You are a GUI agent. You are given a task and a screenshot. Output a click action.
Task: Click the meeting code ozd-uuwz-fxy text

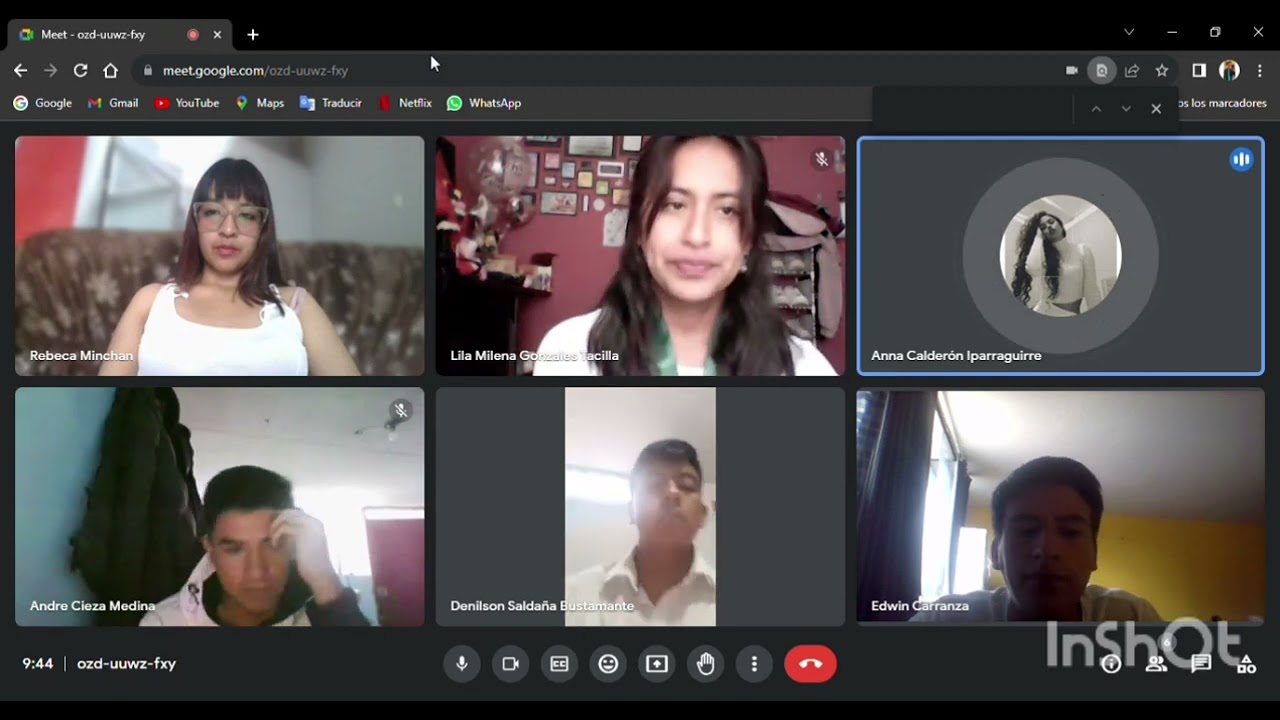coord(127,664)
